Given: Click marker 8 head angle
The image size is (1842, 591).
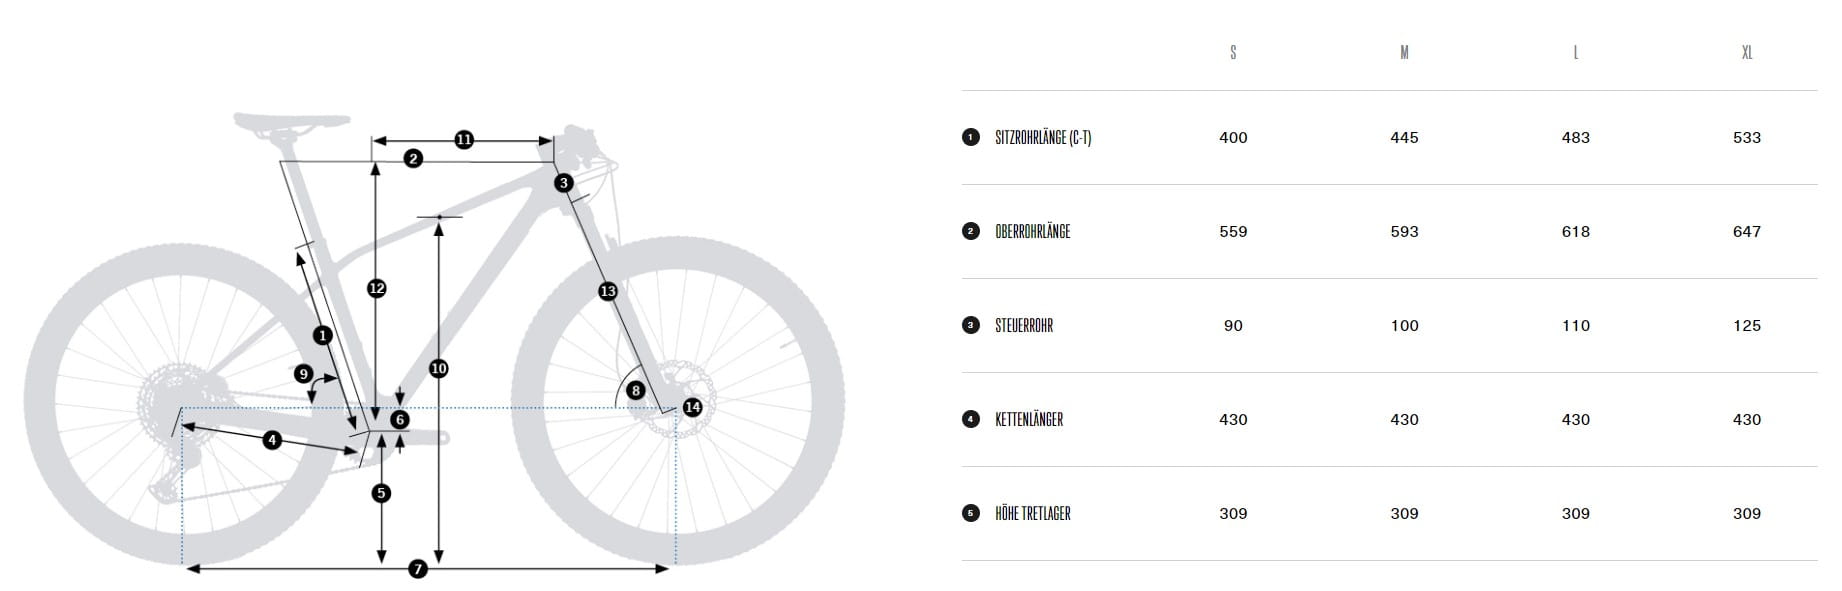Looking at the screenshot, I should [x=635, y=390].
